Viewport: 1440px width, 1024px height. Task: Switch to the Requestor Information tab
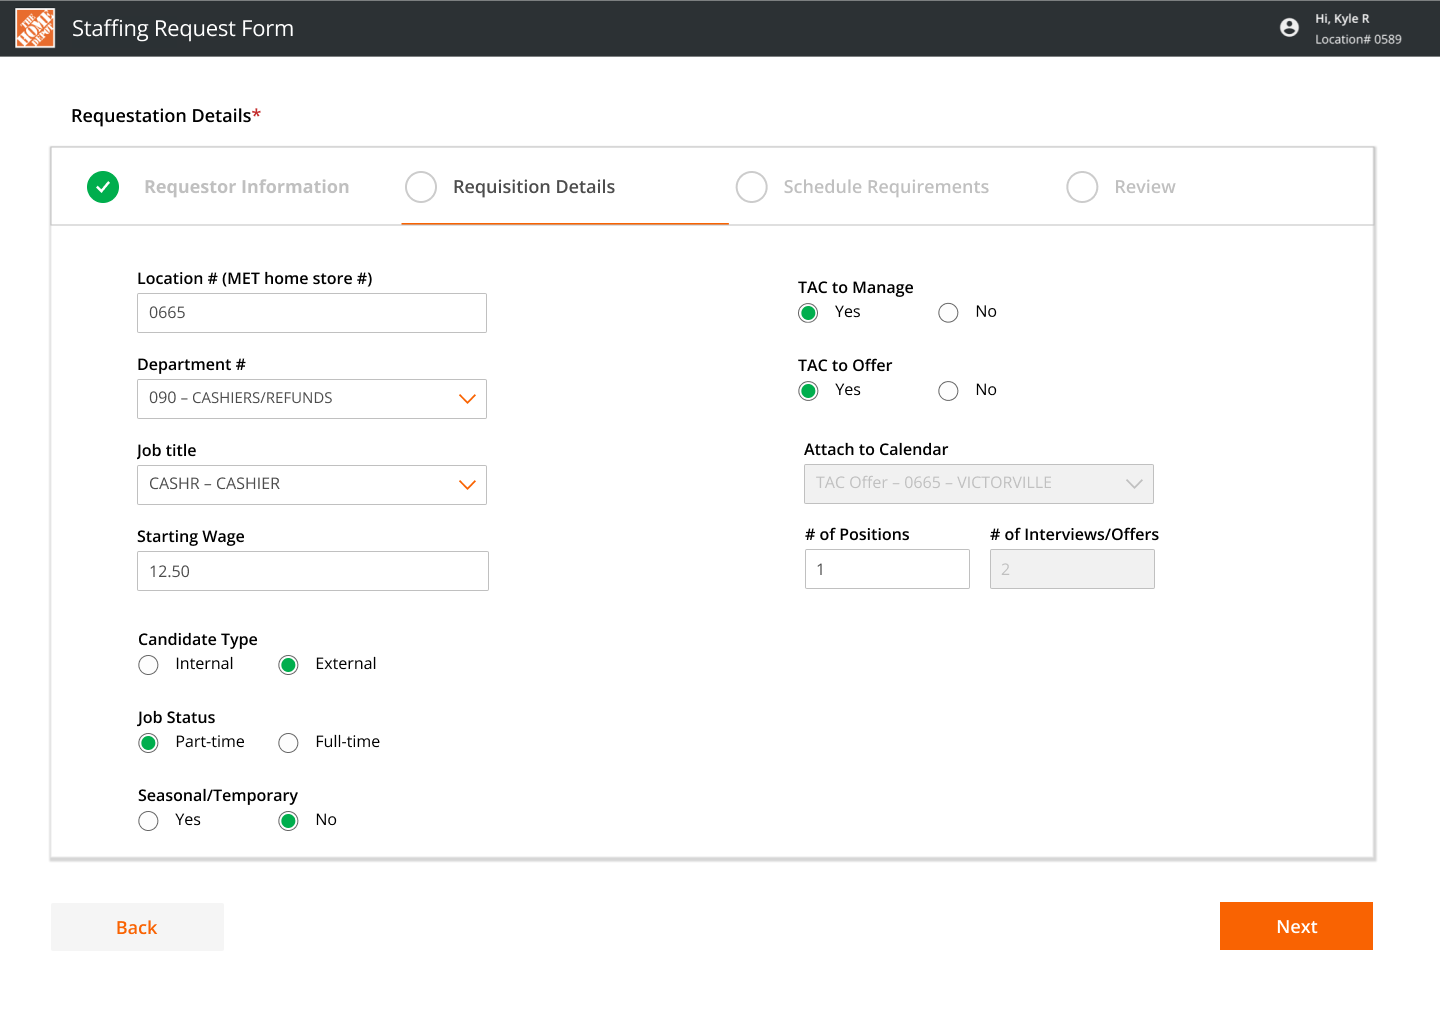(246, 187)
